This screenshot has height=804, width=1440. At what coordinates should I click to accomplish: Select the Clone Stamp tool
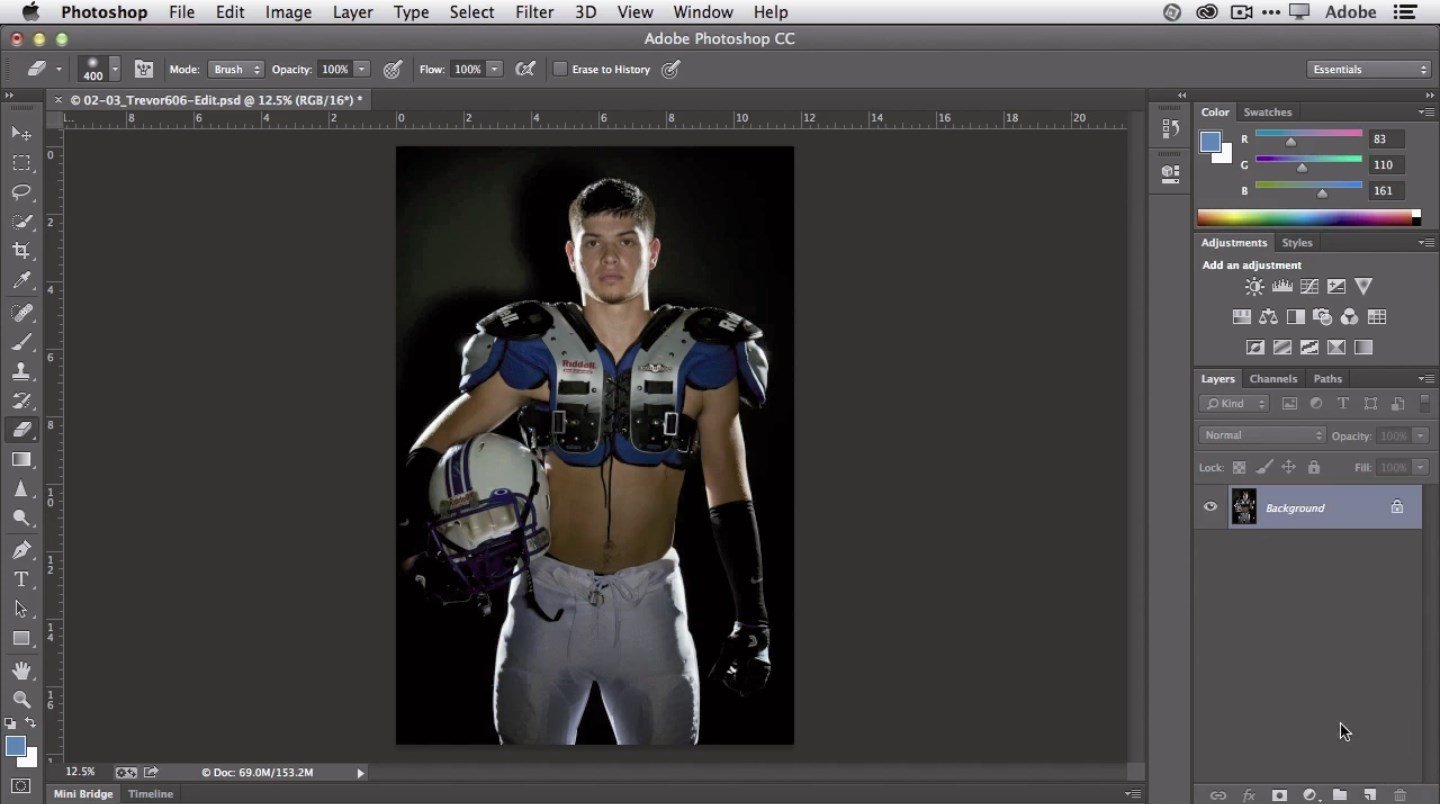21,371
